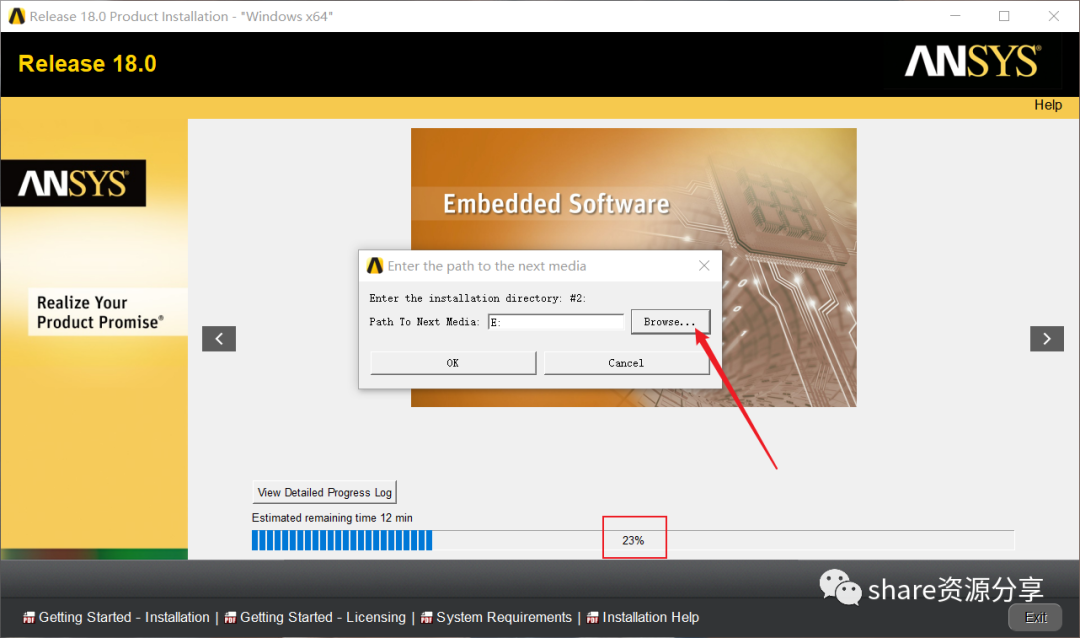This screenshot has height=638, width=1080.
Task: Click the PDF icon beside Getting Started - Installation
Action: click(29, 618)
